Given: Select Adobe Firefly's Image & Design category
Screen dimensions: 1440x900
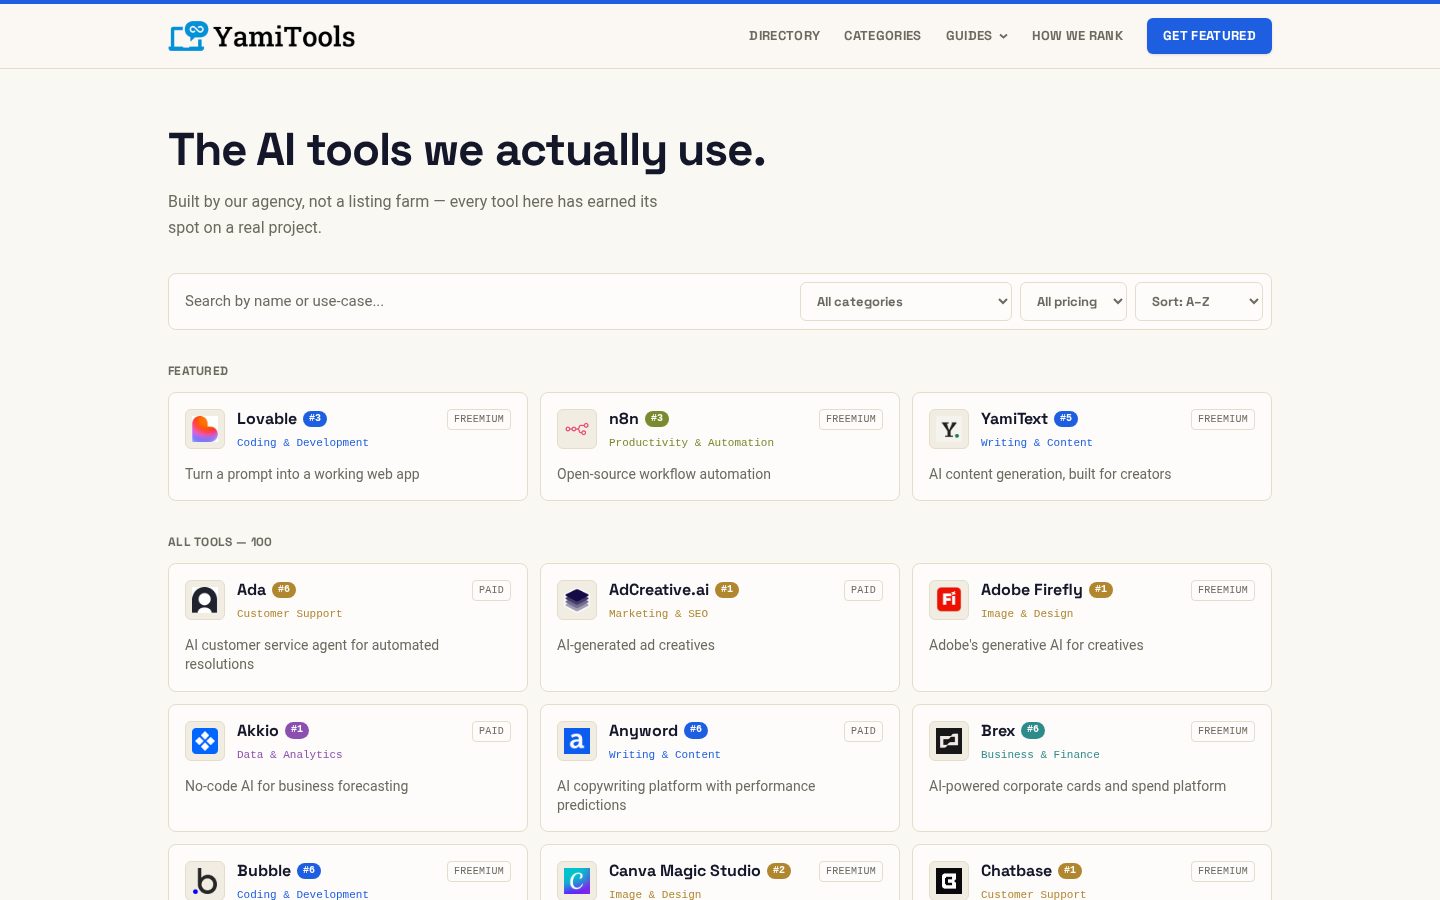Looking at the screenshot, I should 1027,614.
